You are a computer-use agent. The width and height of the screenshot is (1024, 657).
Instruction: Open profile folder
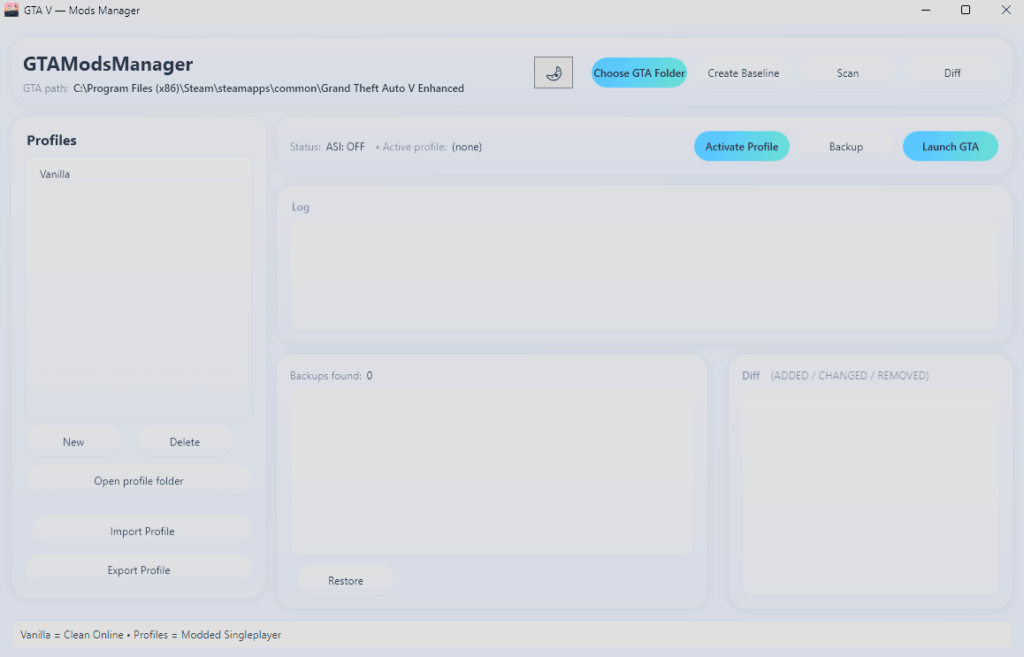pos(138,481)
